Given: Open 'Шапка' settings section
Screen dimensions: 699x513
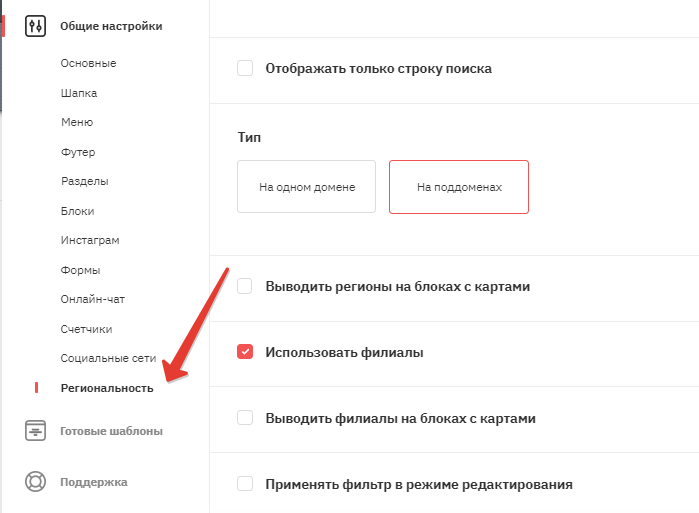Looking at the screenshot, I should [x=79, y=93].
